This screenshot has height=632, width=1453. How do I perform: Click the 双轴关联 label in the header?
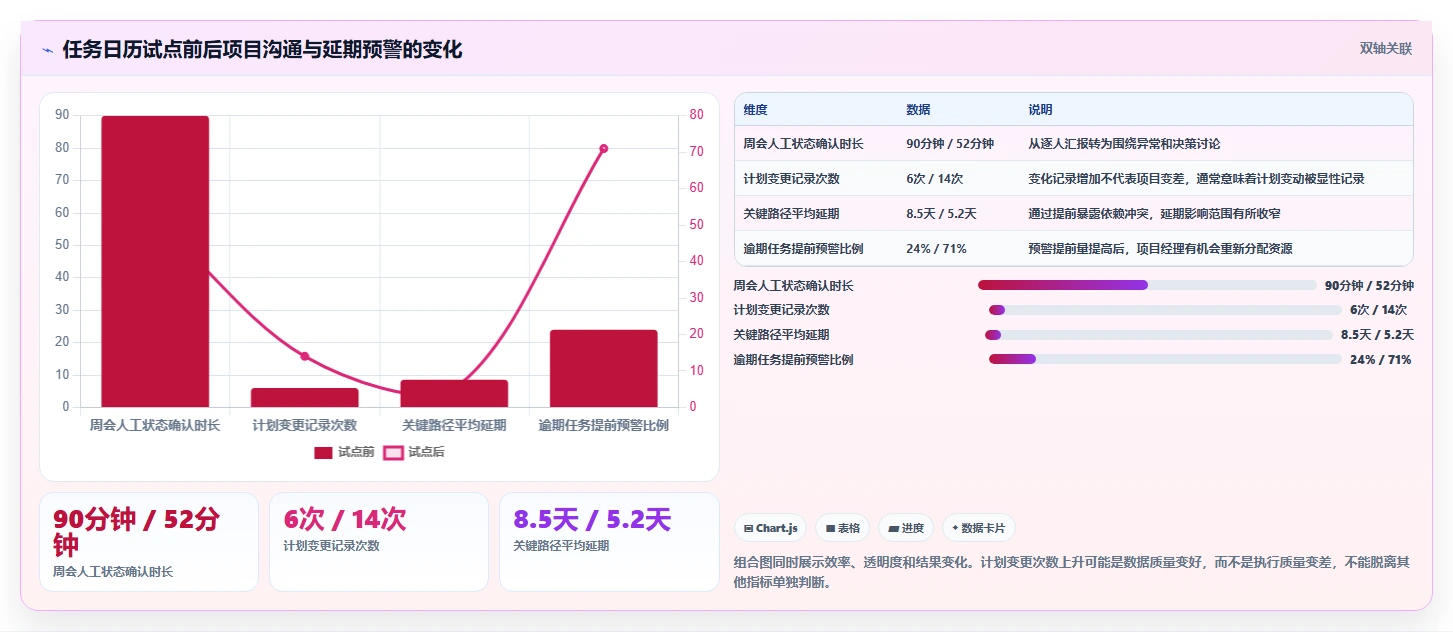point(1385,49)
